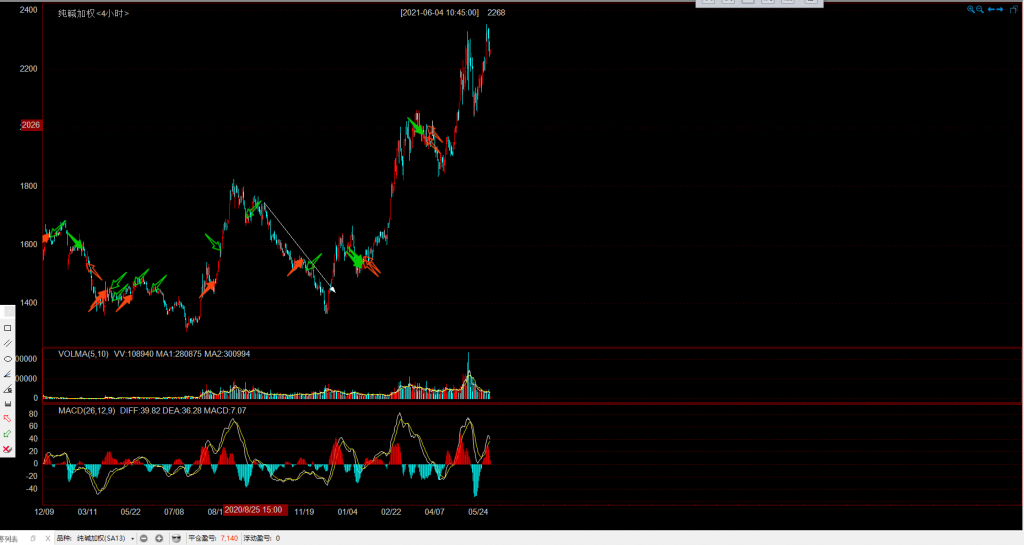Screen dimensions: 1024x545
Task: Choose the red up-arrow marker tool
Action: pyautogui.click(x=8, y=418)
